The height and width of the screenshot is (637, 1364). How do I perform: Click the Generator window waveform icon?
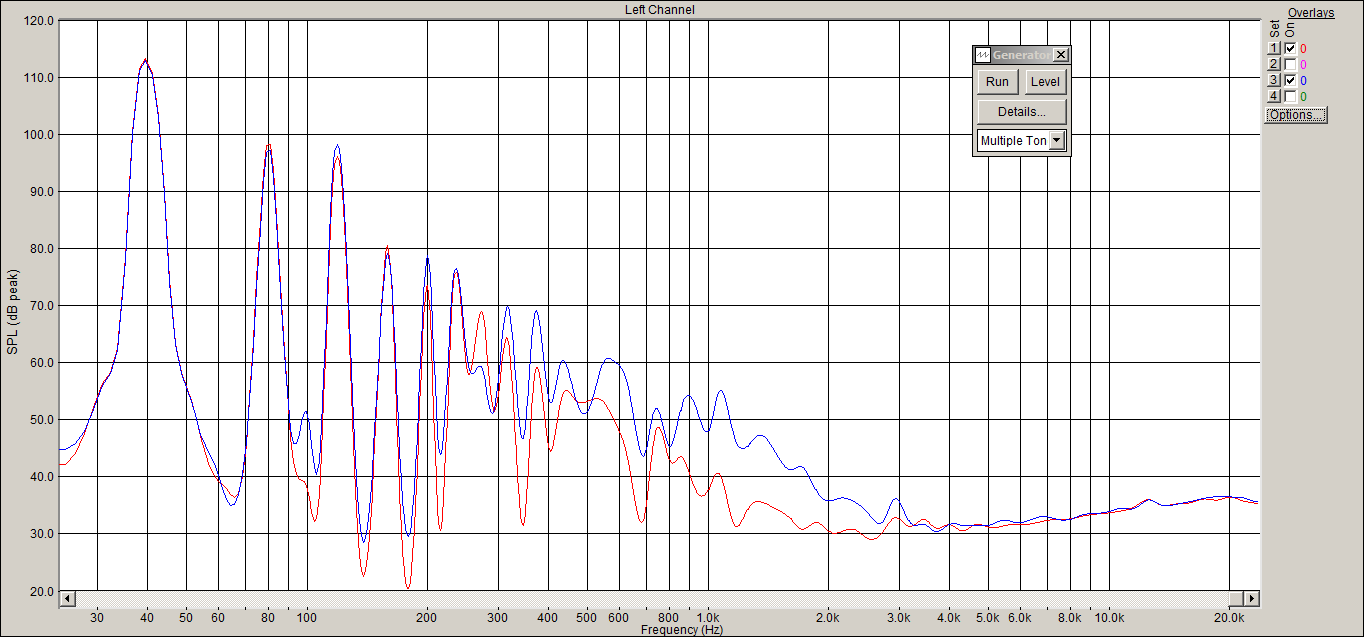tap(983, 55)
